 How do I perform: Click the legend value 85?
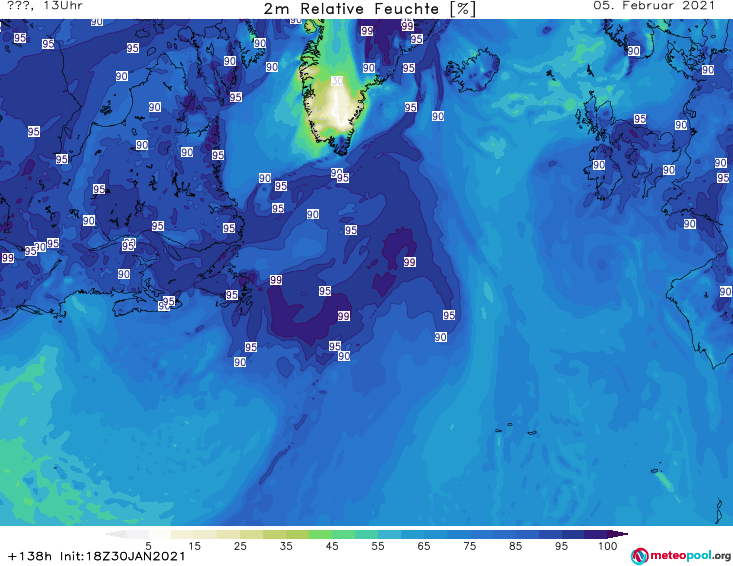click(x=515, y=546)
